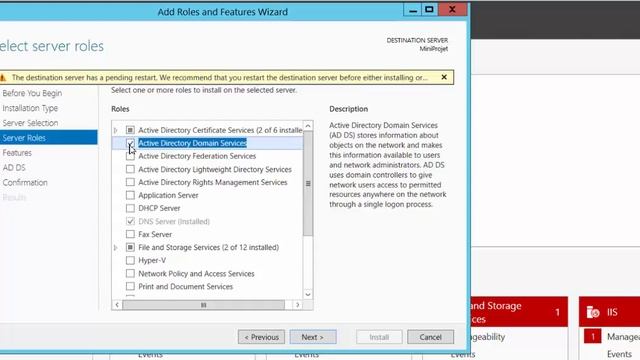Dismiss the pending restart warning banner
This screenshot has height=360, width=640.
[444, 77]
